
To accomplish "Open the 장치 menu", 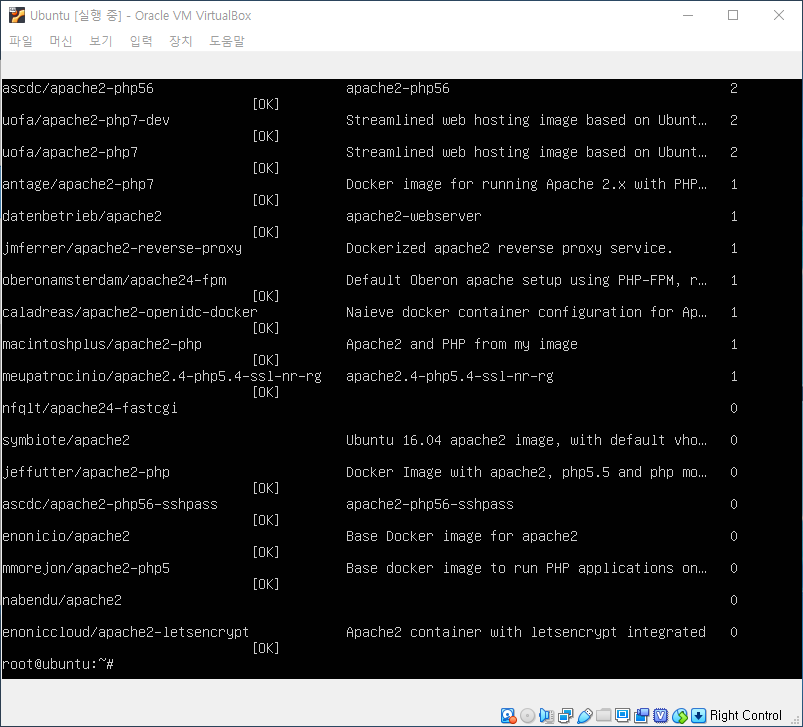I will tap(181, 41).
